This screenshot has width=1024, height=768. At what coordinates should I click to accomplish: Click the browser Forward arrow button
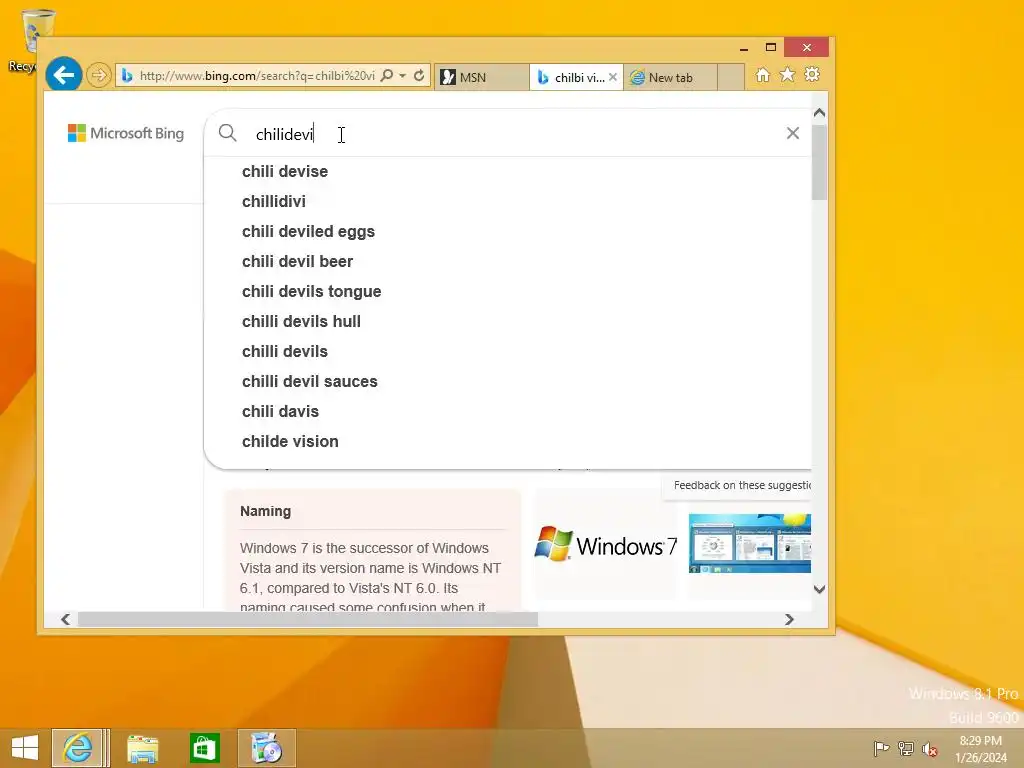[x=99, y=76]
